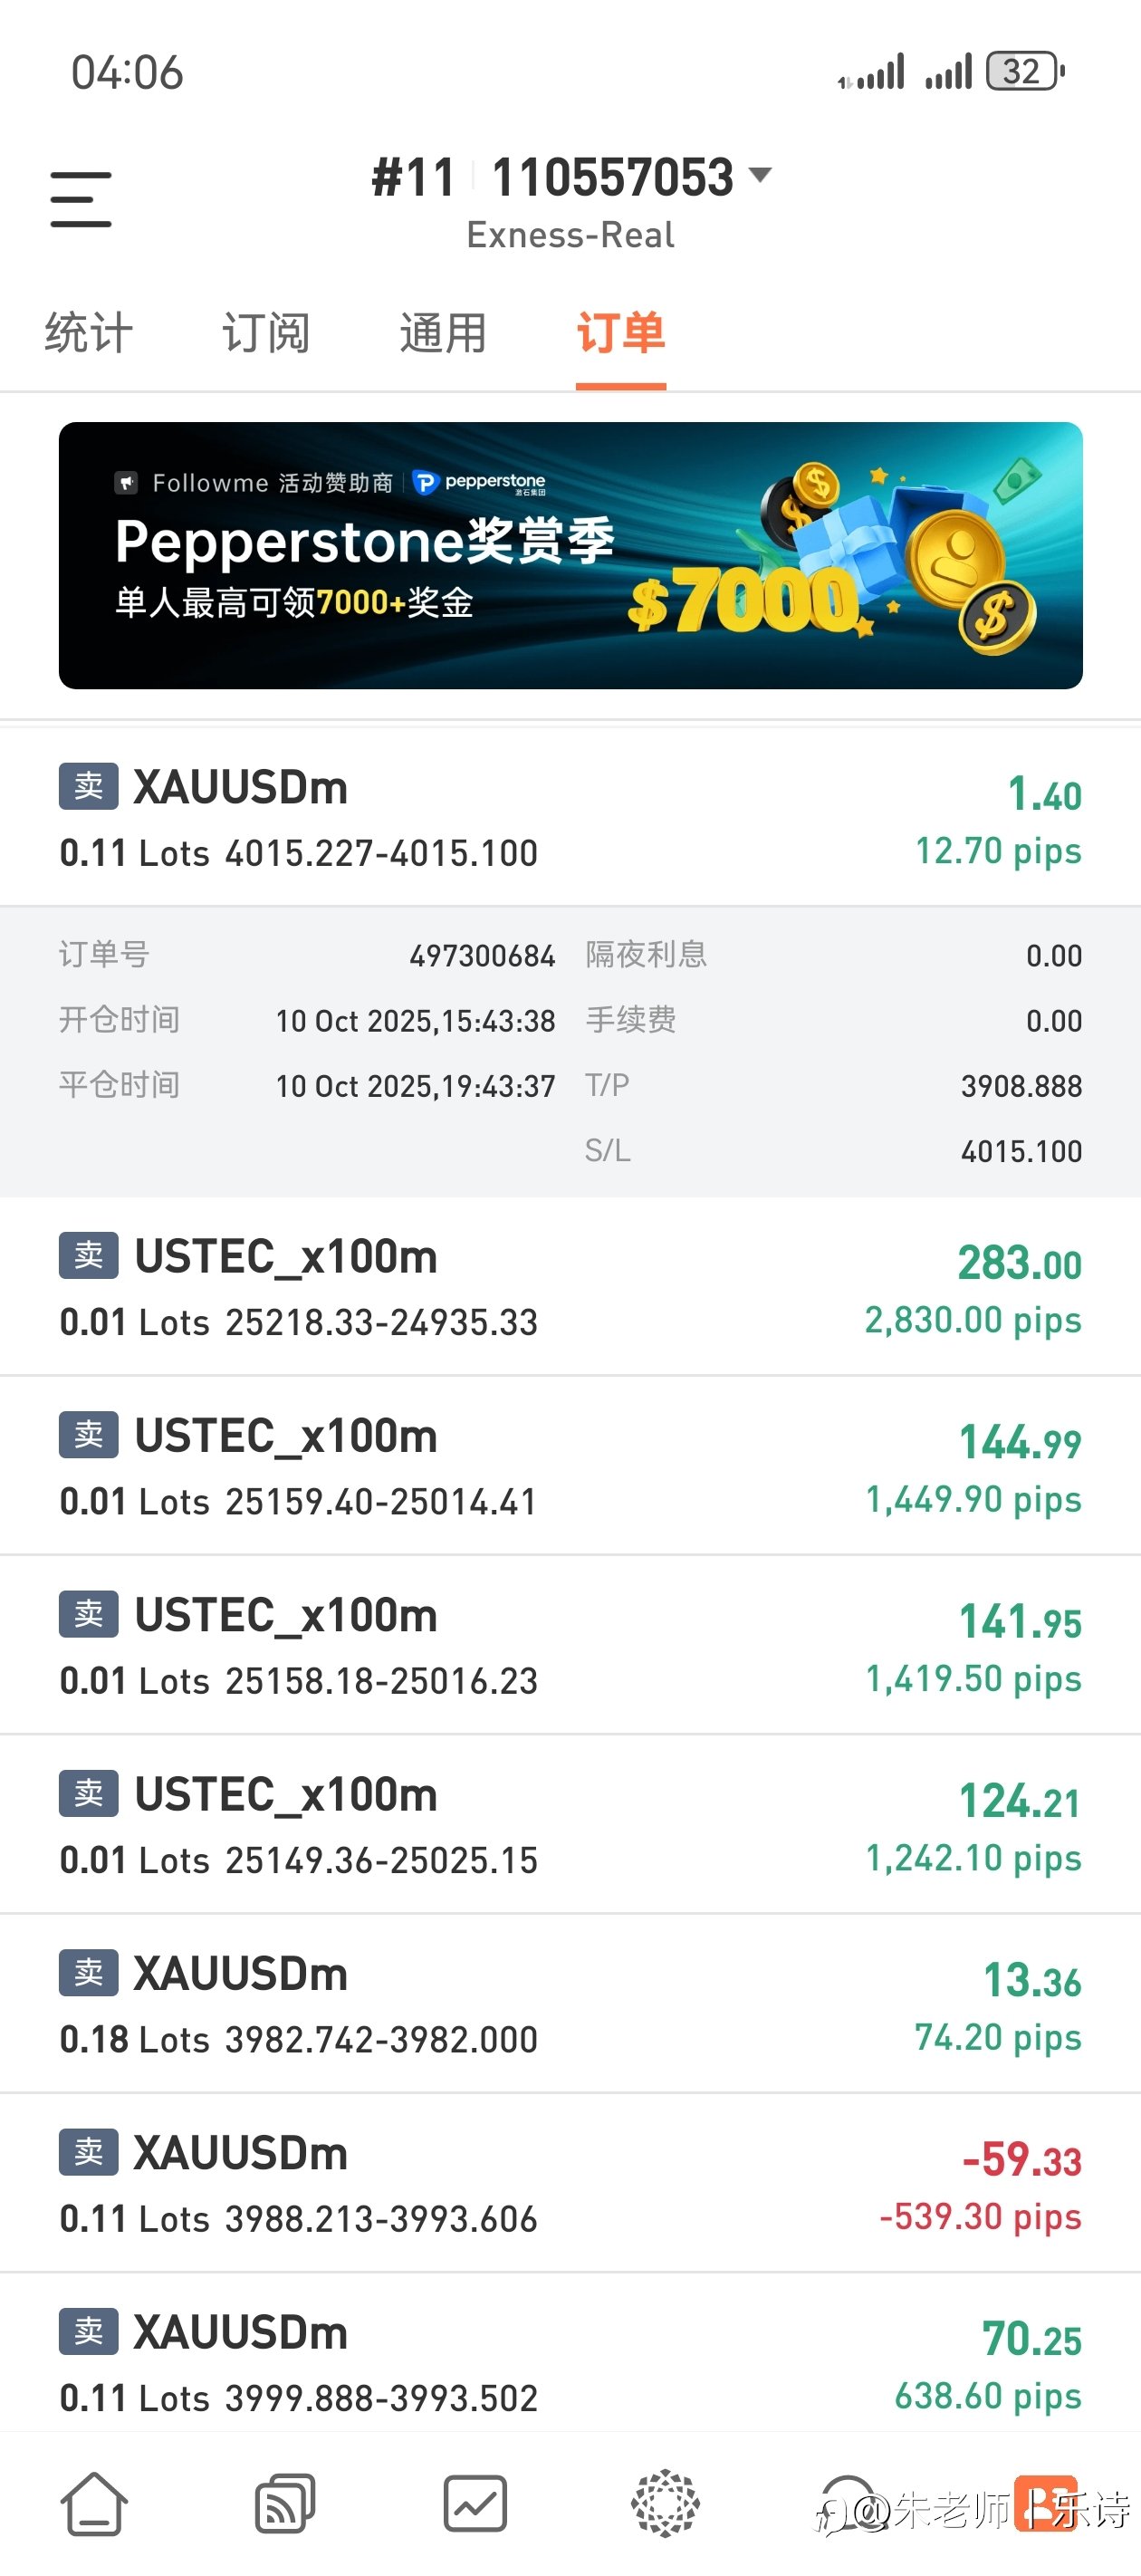Switch to the 订阅 tab
Screen dimensions: 1141x2576
coord(266,333)
